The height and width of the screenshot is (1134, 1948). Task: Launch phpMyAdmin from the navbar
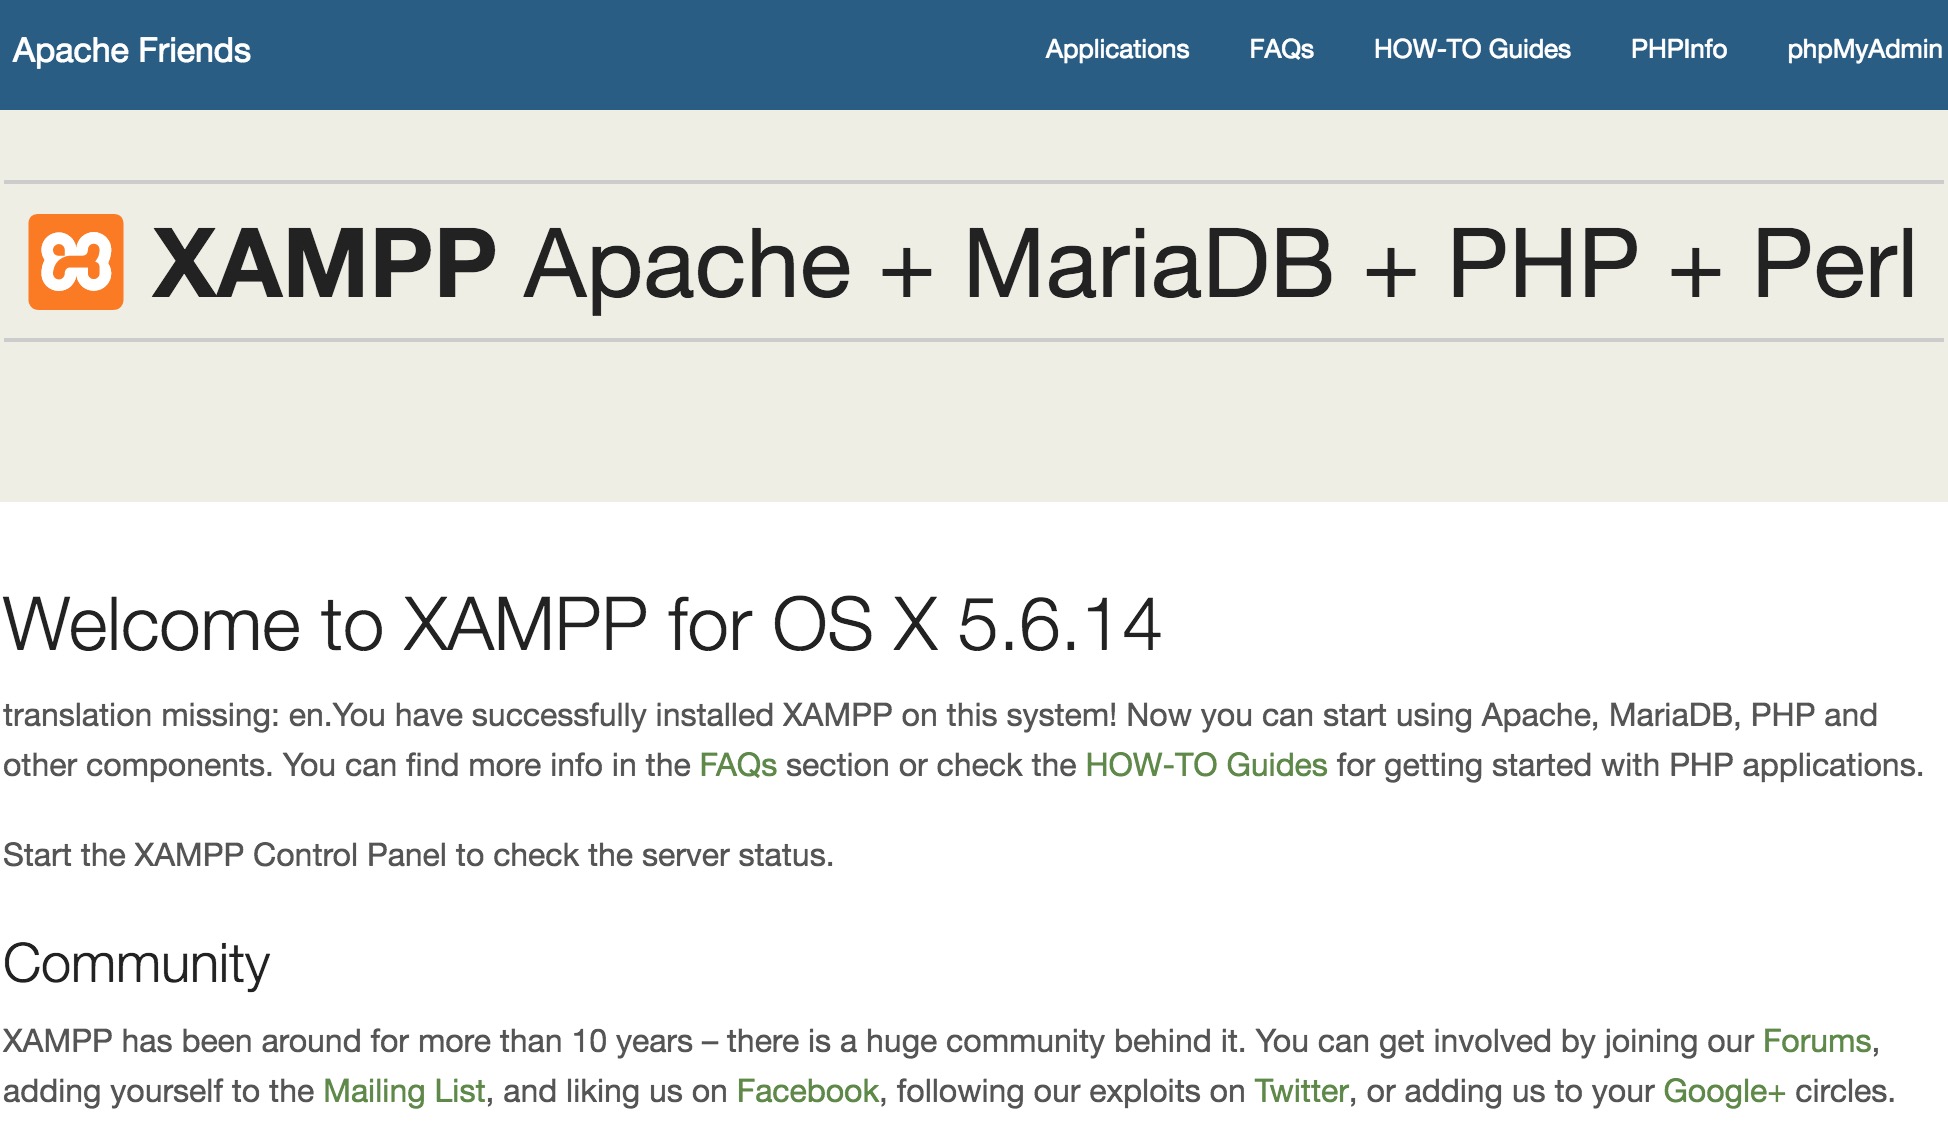click(x=1863, y=49)
